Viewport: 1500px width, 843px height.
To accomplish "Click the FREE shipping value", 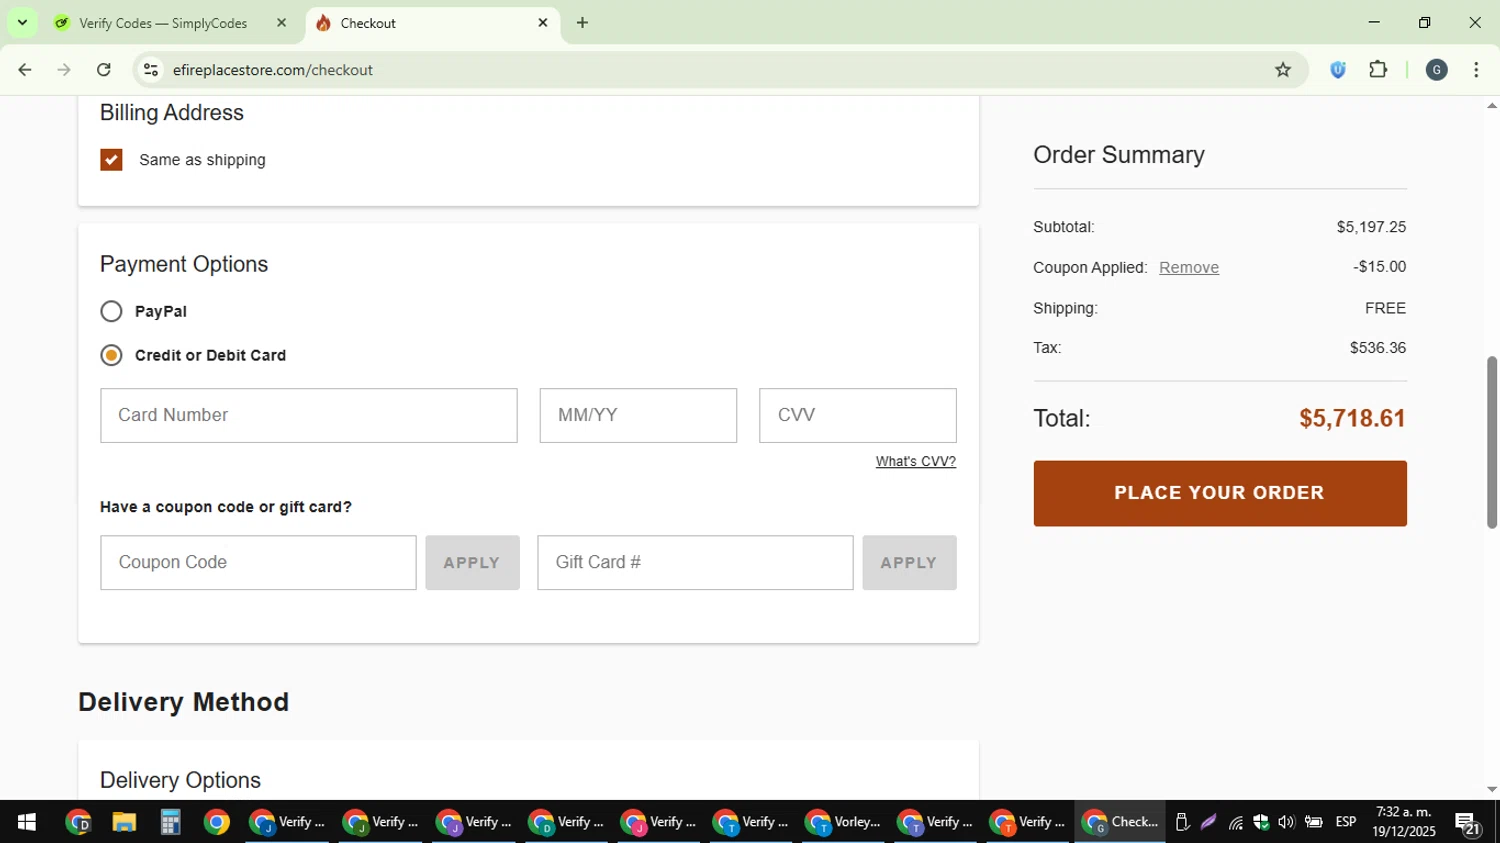I will 1385,308.
